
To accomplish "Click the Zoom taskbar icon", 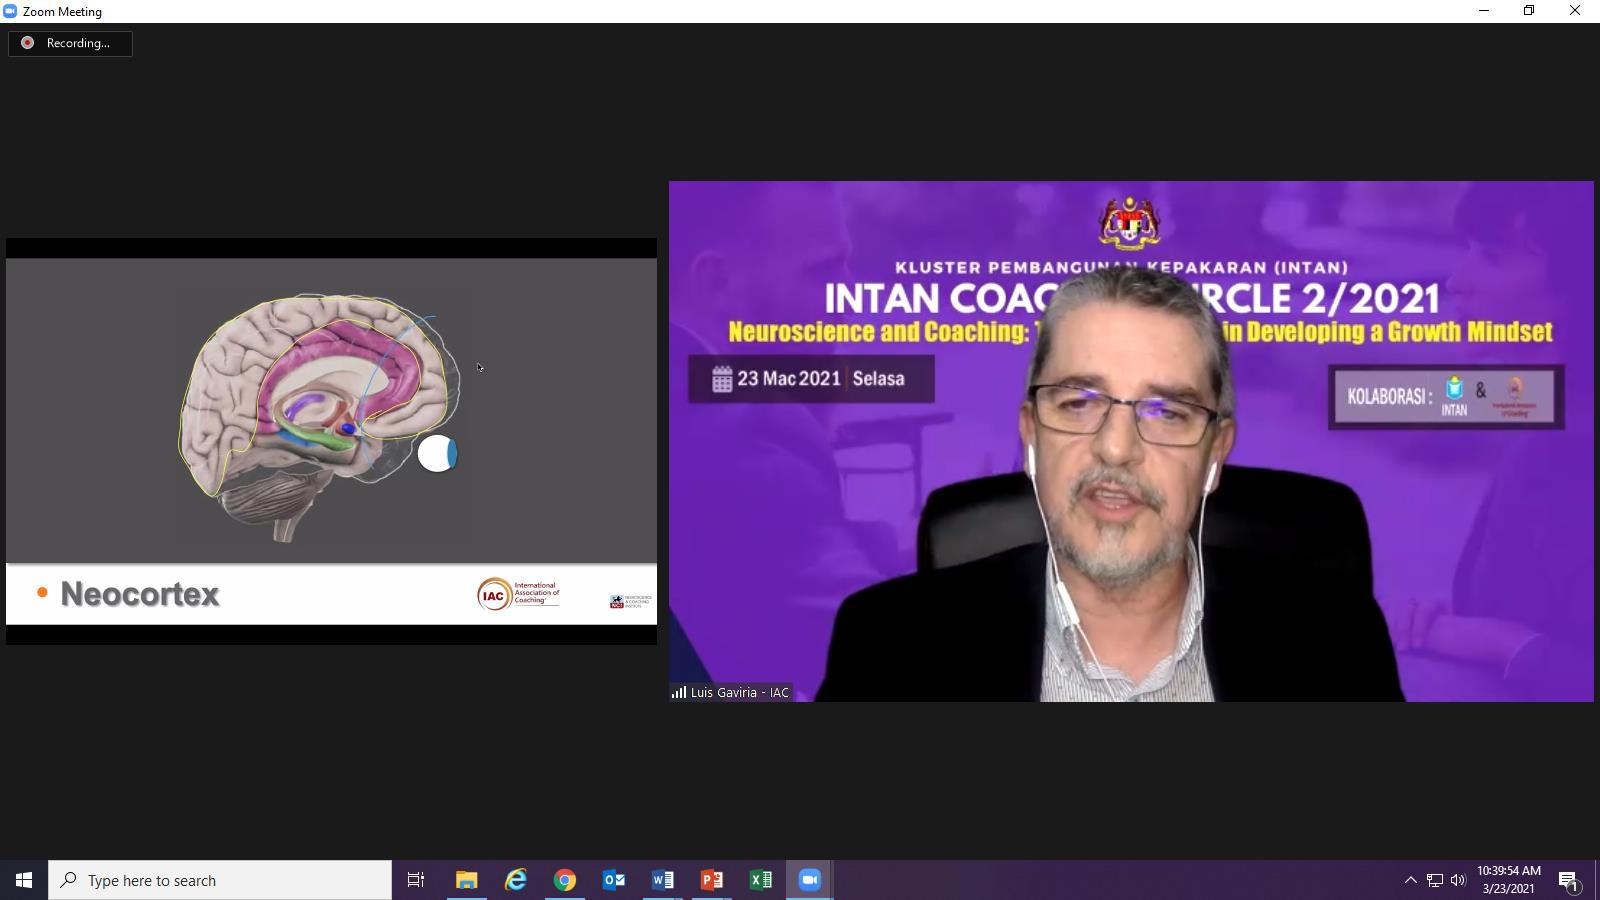I will click(x=810, y=880).
